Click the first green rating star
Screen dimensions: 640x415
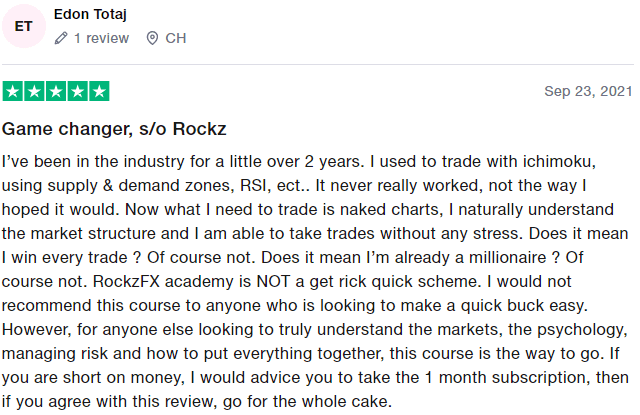13,91
